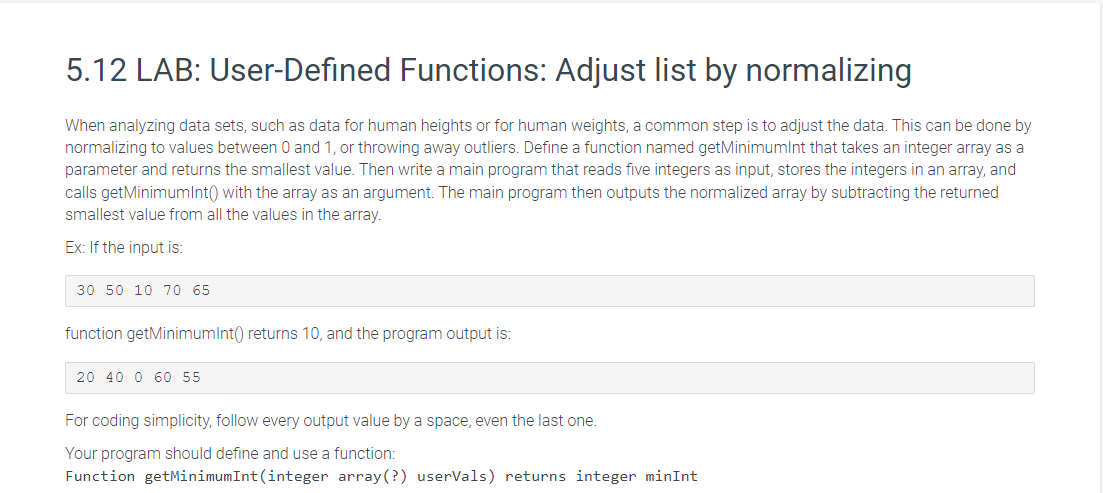This screenshot has height=493, width=1103.
Task: Click the value 30 in the input example
Action: [85, 290]
